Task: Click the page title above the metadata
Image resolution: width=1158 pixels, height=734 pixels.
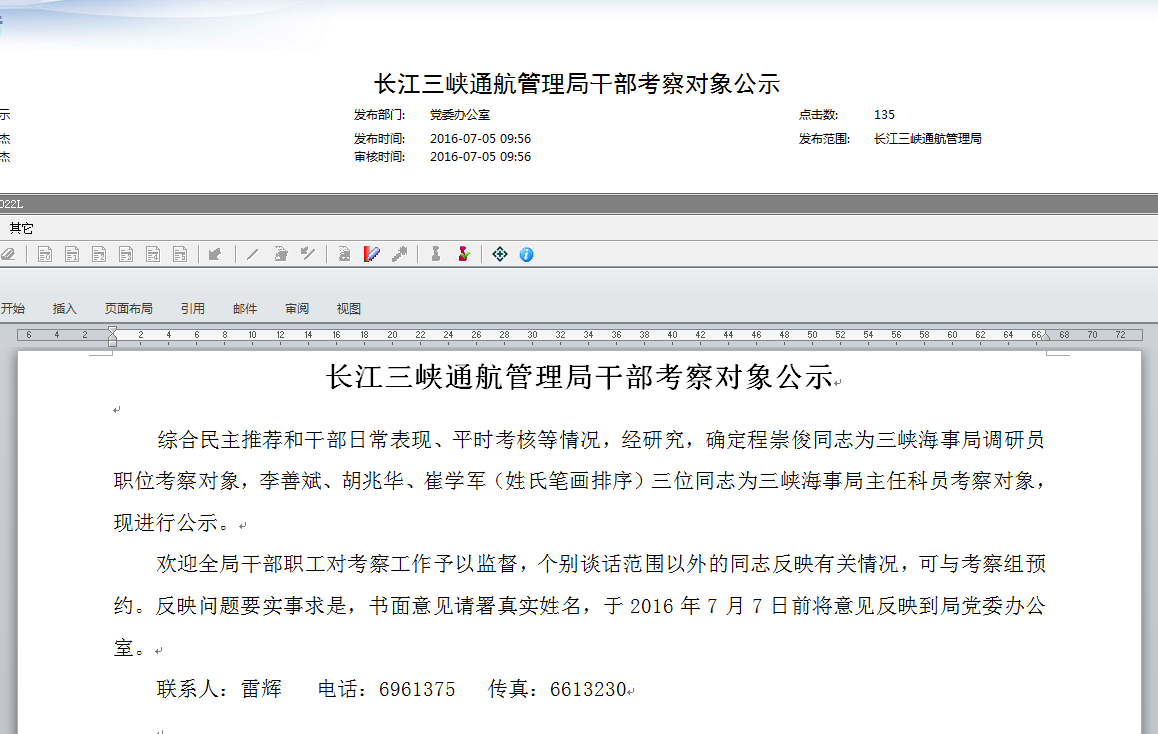Action: tap(577, 84)
